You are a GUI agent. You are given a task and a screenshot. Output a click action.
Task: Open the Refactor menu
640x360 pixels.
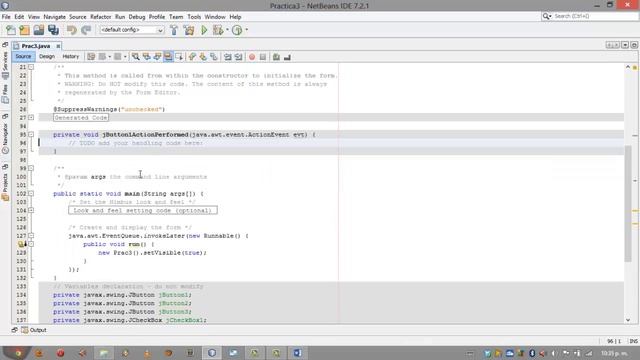tap(101, 17)
